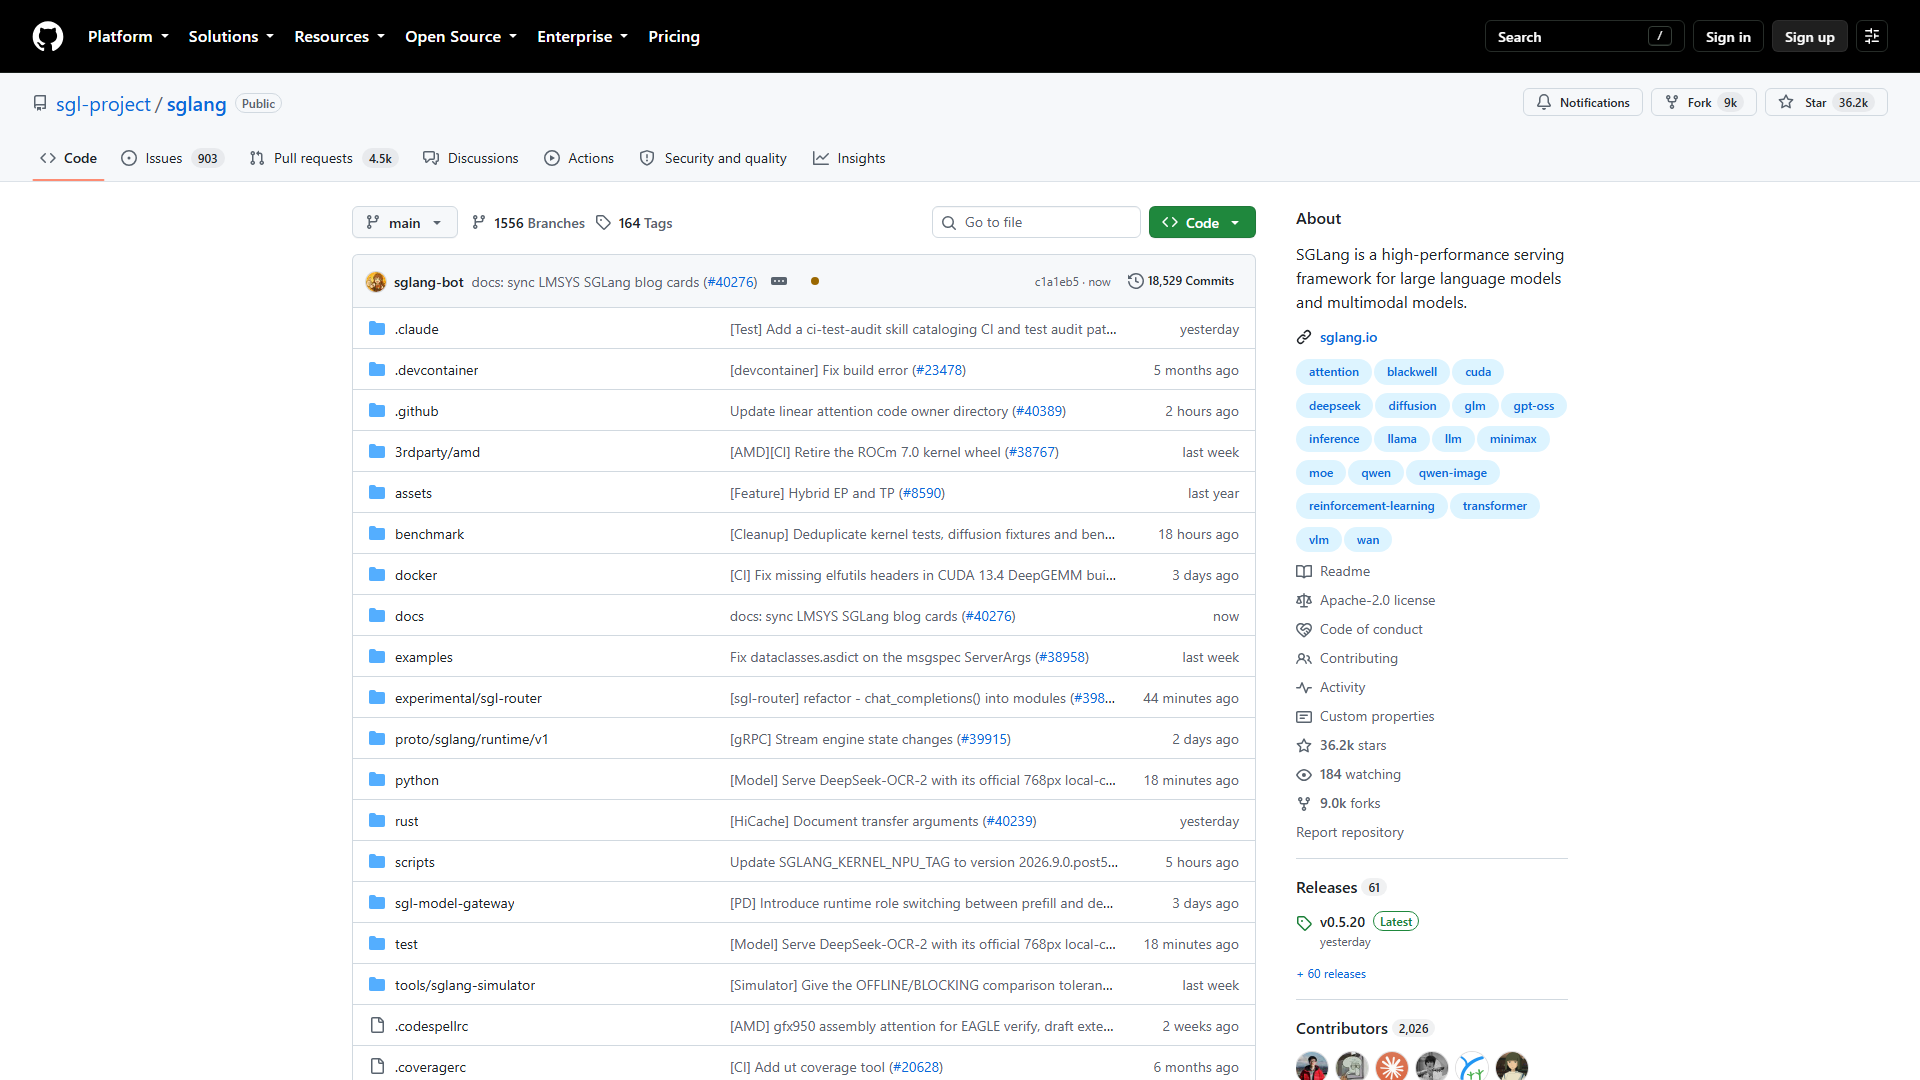Open sgl-project organization link
Screen dimensions: 1920x1080
103,104
